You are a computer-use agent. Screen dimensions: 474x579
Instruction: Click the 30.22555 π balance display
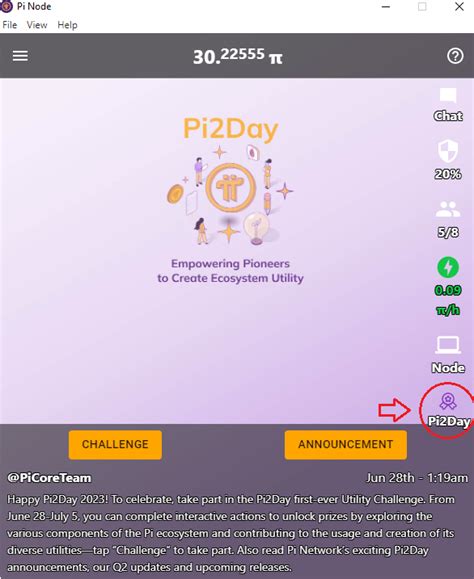click(x=238, y=56)
